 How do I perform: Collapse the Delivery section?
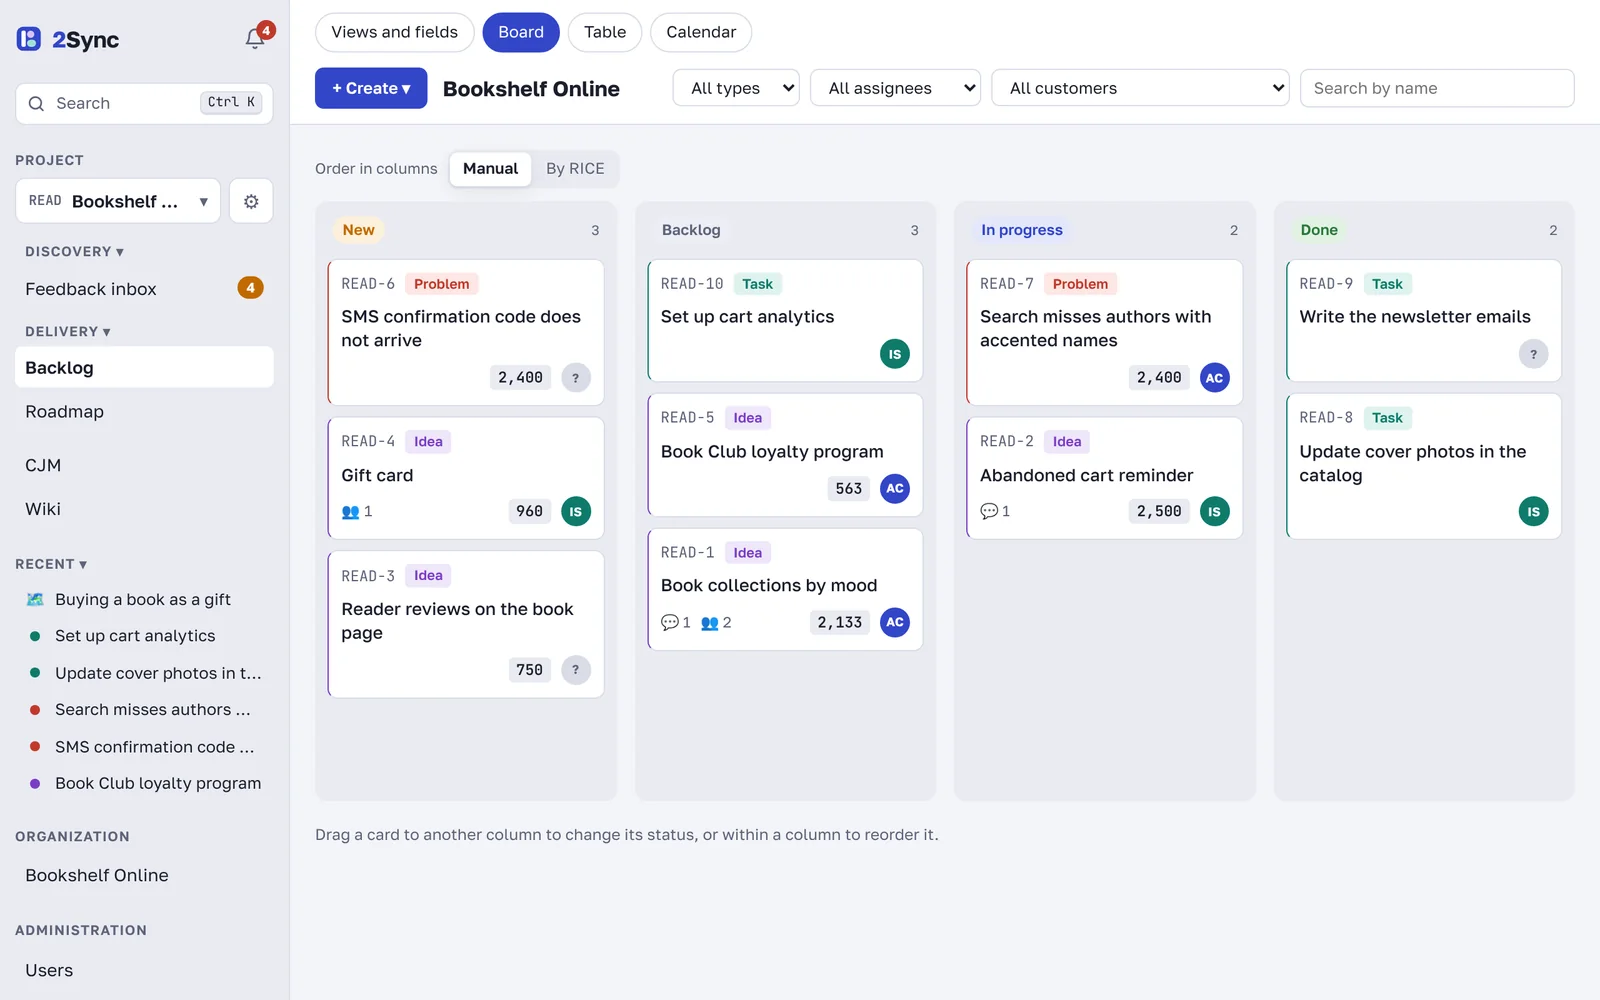[68, 332]
